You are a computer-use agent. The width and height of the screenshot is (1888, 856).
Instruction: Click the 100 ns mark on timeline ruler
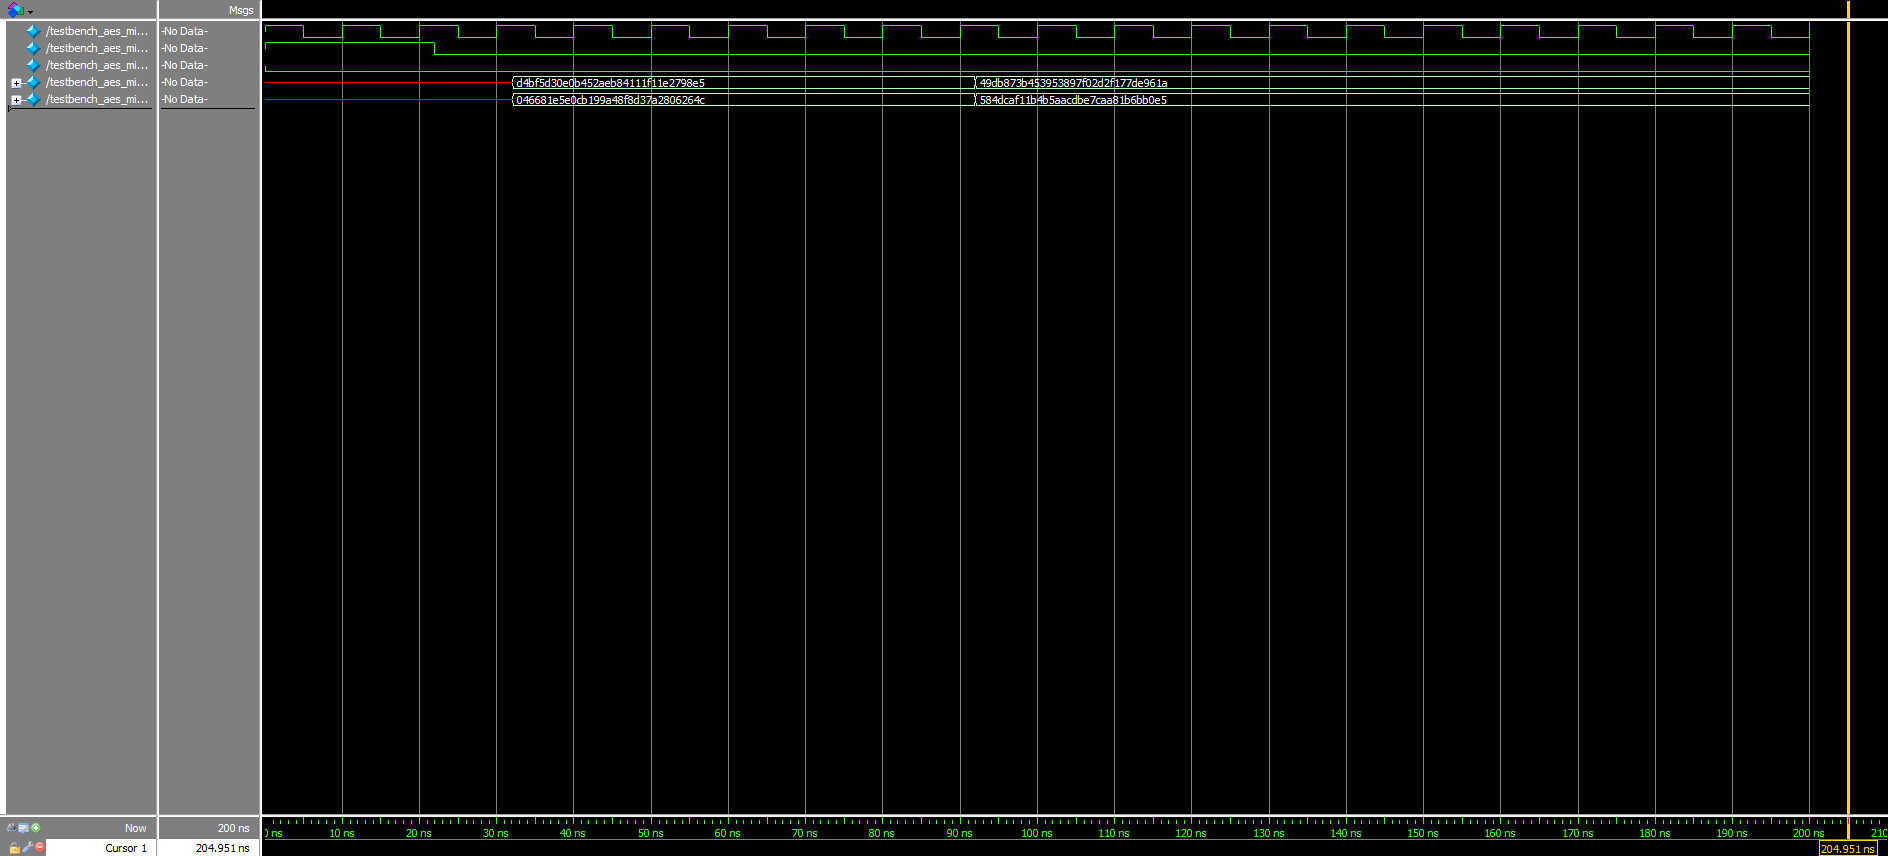1037,832
